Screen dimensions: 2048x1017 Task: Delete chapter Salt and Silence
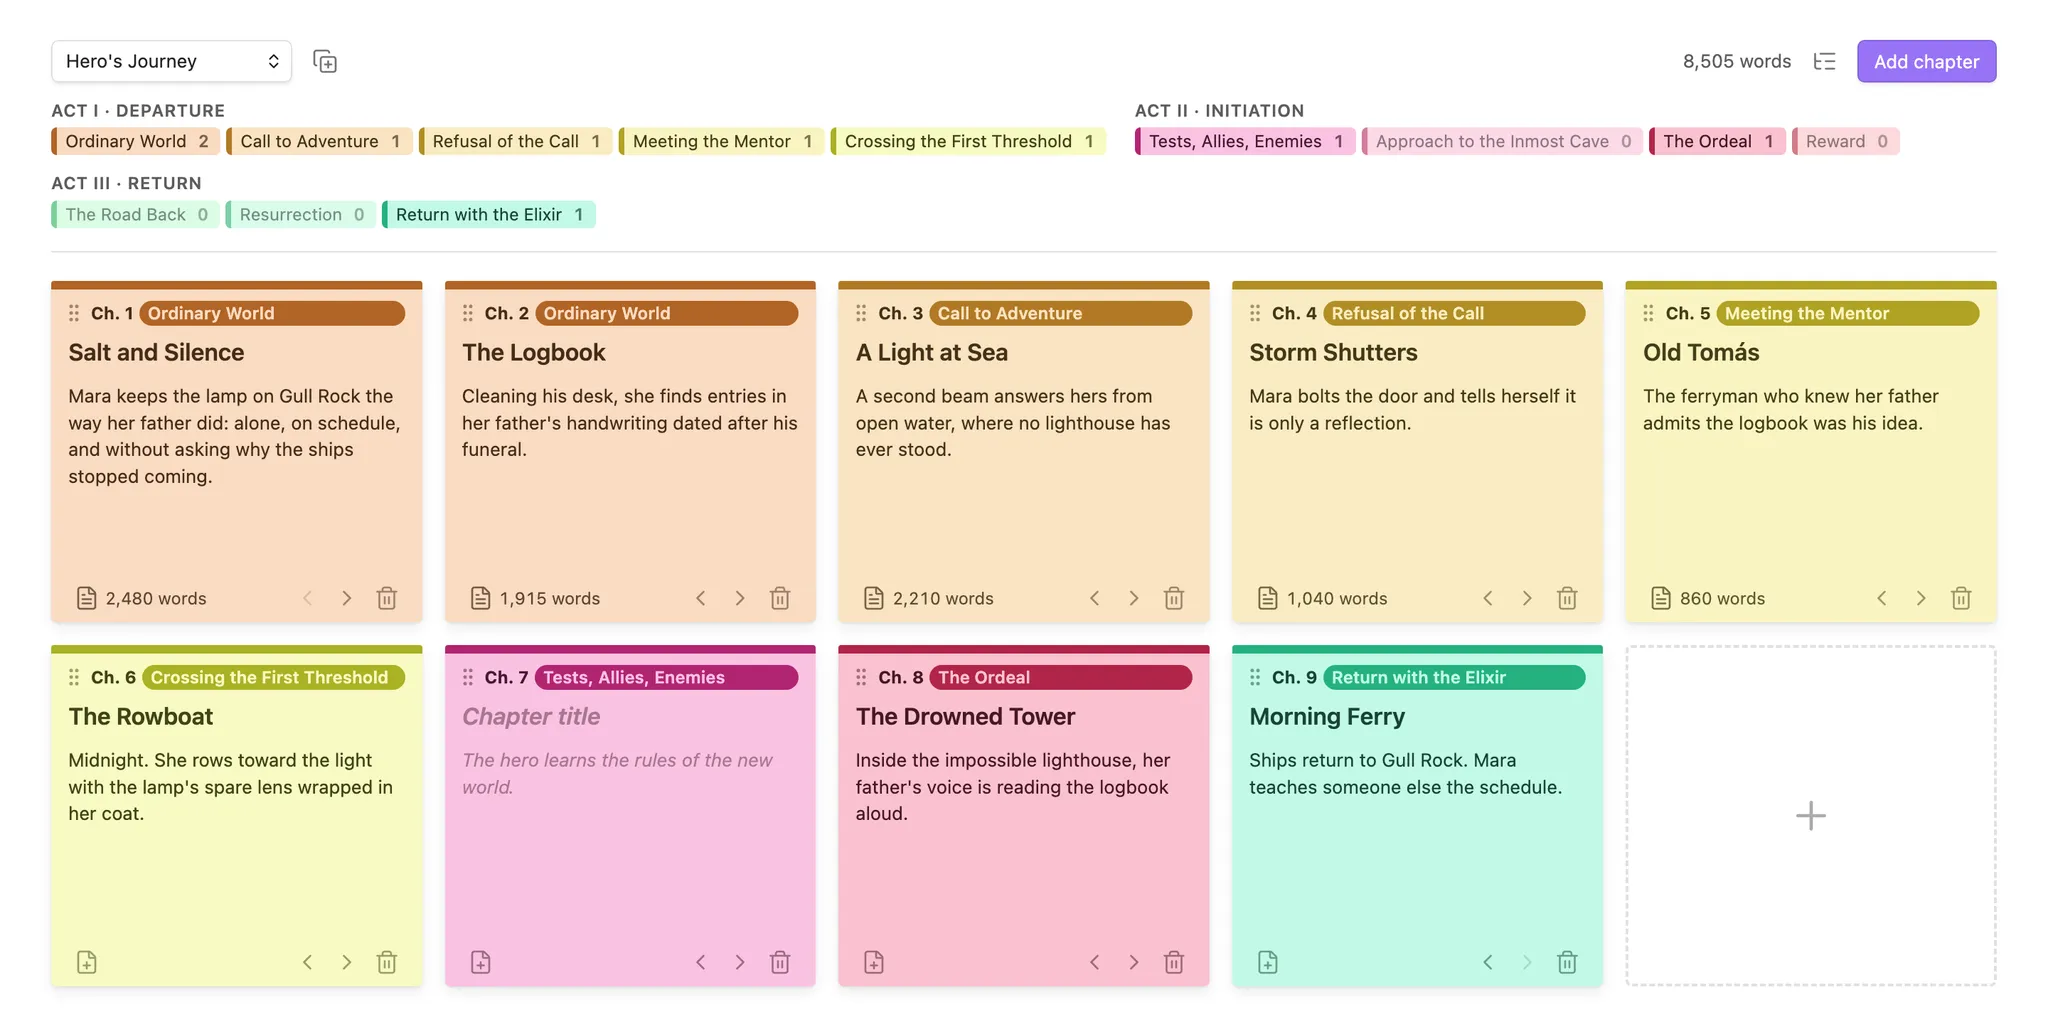pos(387,598)
